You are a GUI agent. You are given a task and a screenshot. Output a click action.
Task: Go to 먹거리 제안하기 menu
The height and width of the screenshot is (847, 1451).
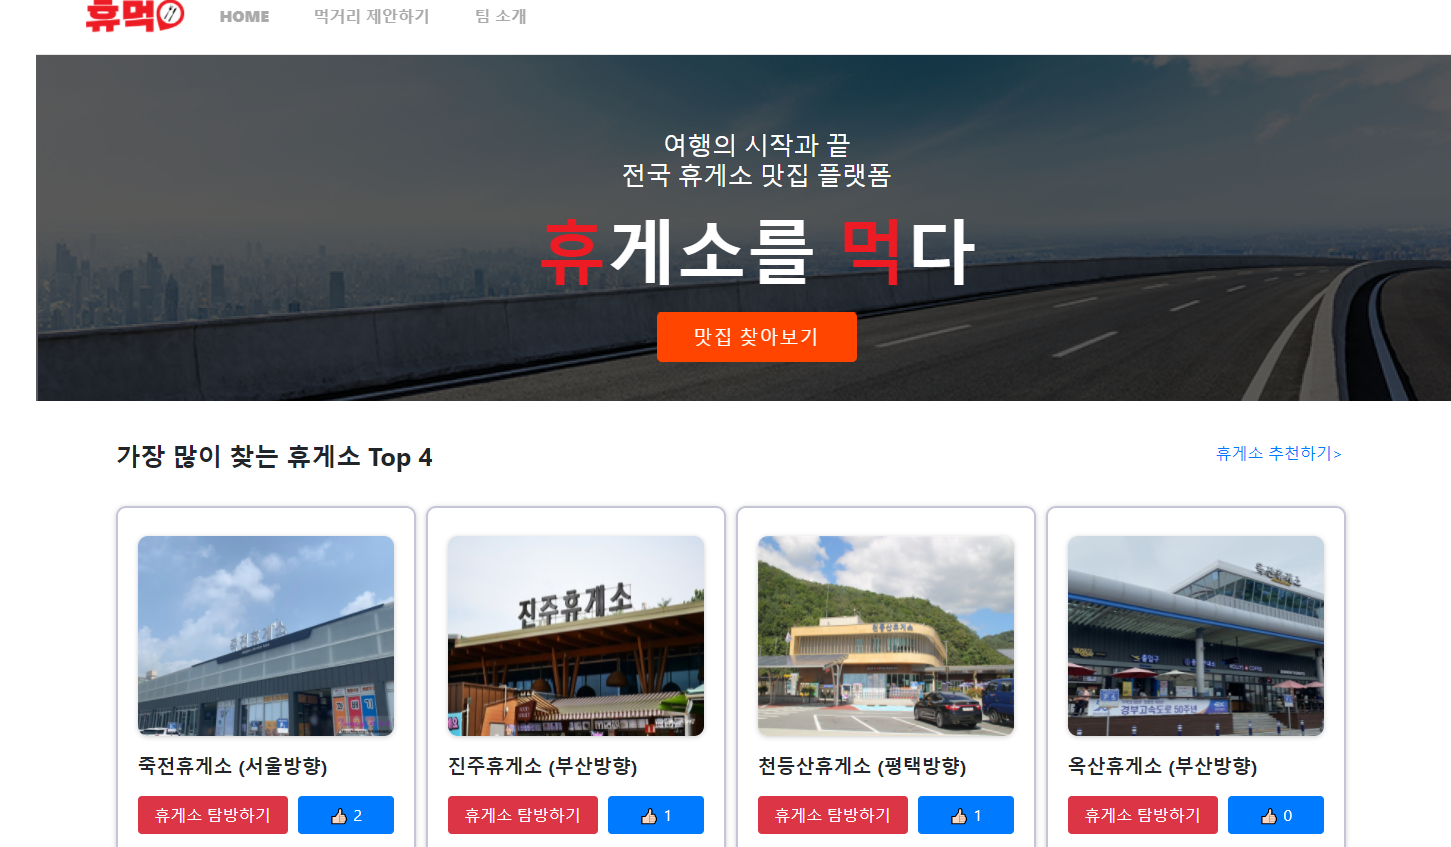(x=371, y=16)
